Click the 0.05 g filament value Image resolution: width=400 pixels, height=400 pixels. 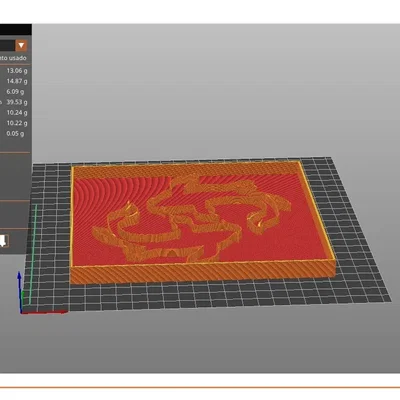(x=15, y=133)
